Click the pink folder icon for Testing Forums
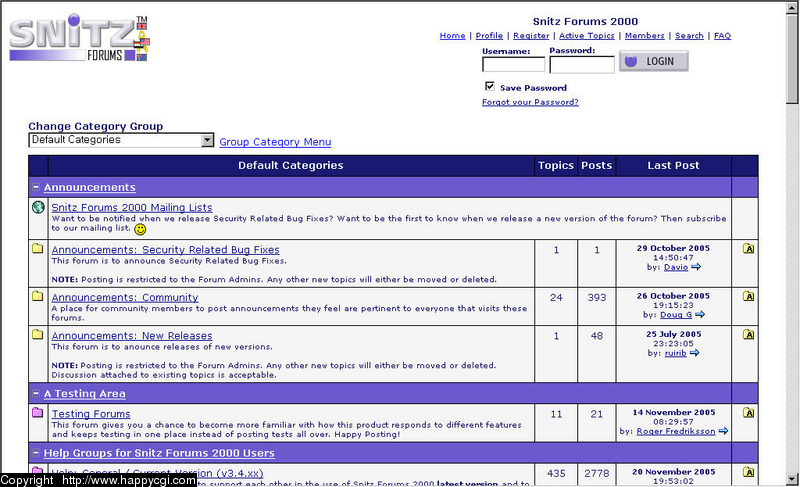Screen dimensions: 800x487 click(x=38, y=412)
